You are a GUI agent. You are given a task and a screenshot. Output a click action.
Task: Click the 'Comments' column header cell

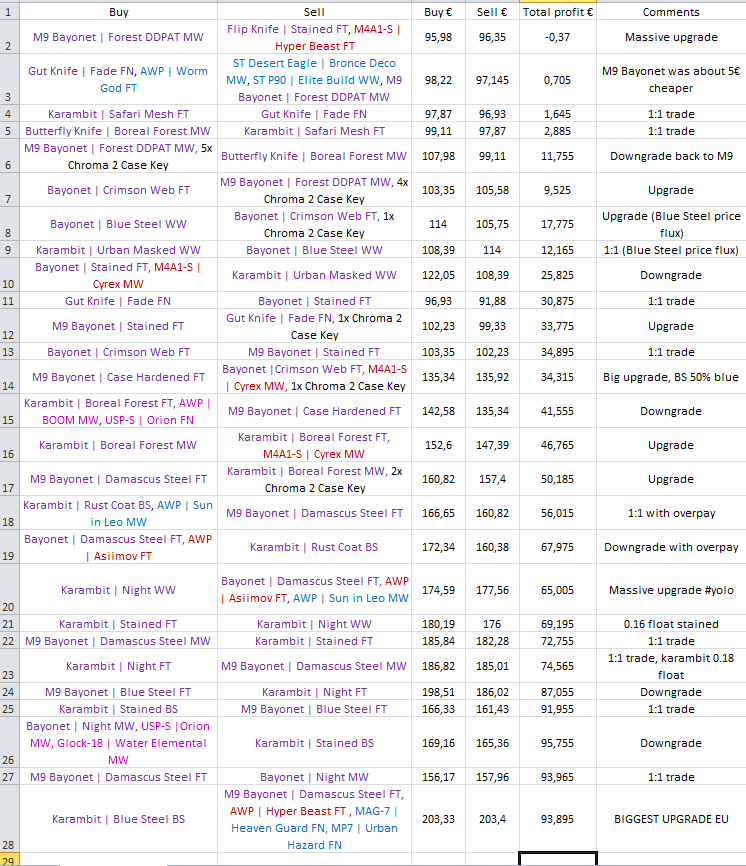point(671,12)
